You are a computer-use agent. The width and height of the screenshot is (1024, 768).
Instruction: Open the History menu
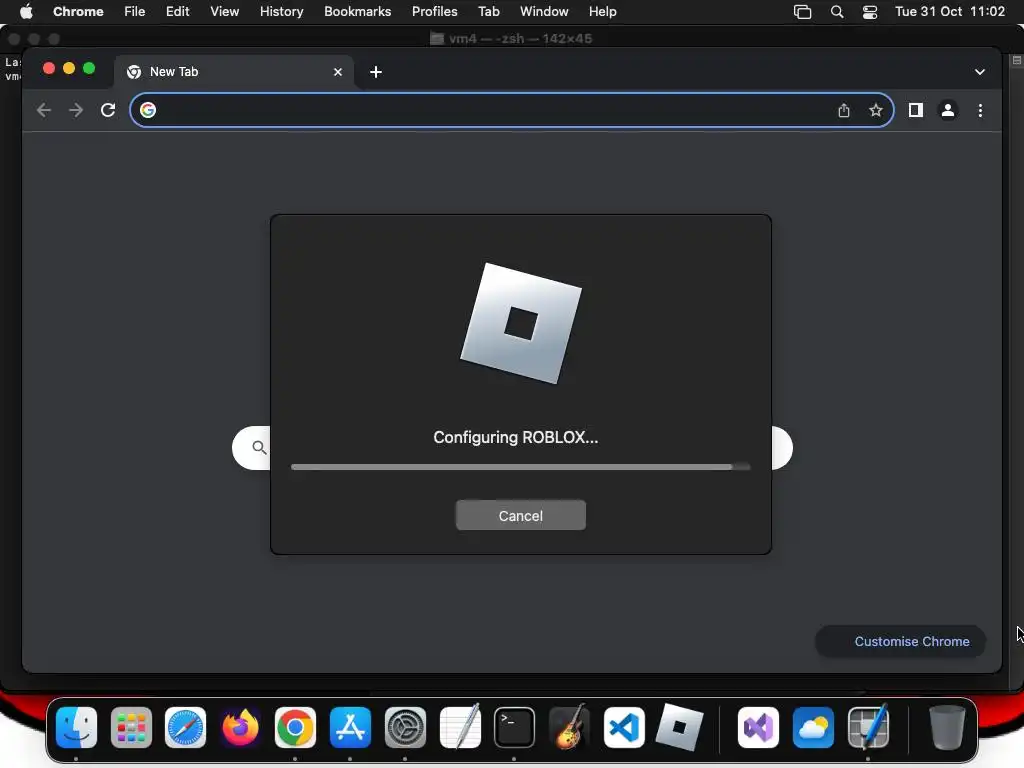(x=281, y=11)
